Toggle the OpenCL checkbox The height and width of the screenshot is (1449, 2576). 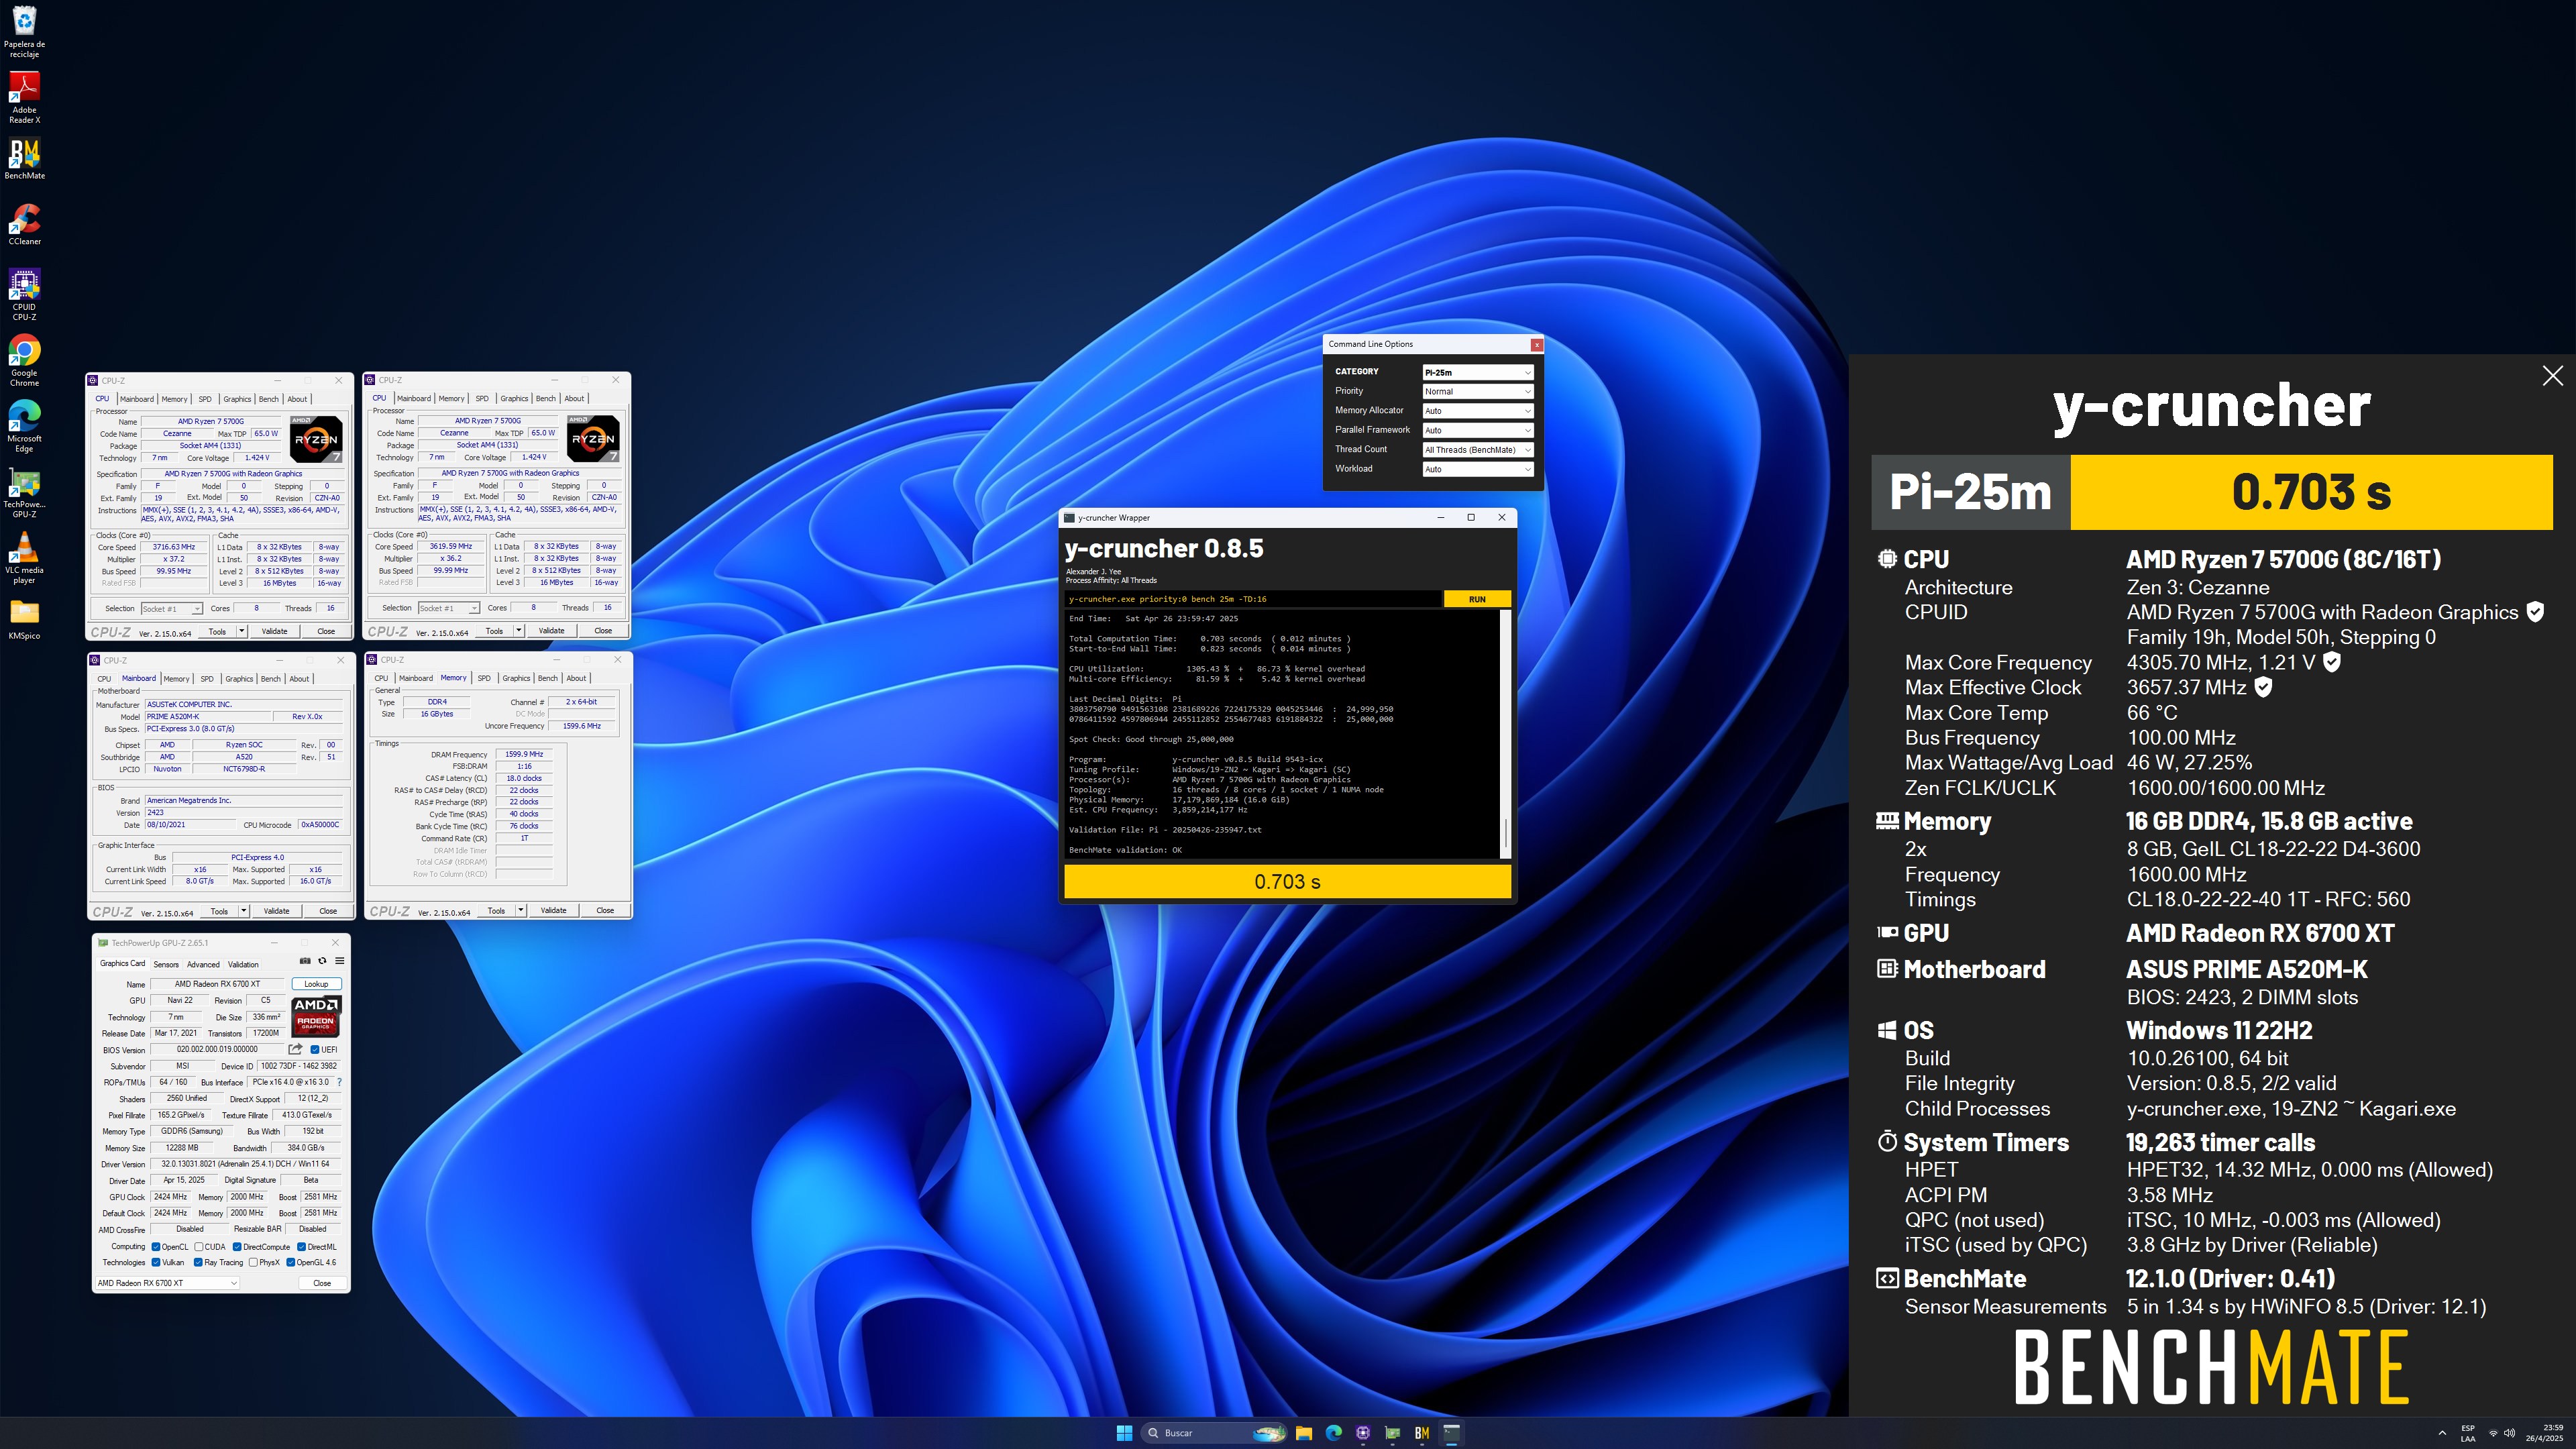click(156, 1247)
